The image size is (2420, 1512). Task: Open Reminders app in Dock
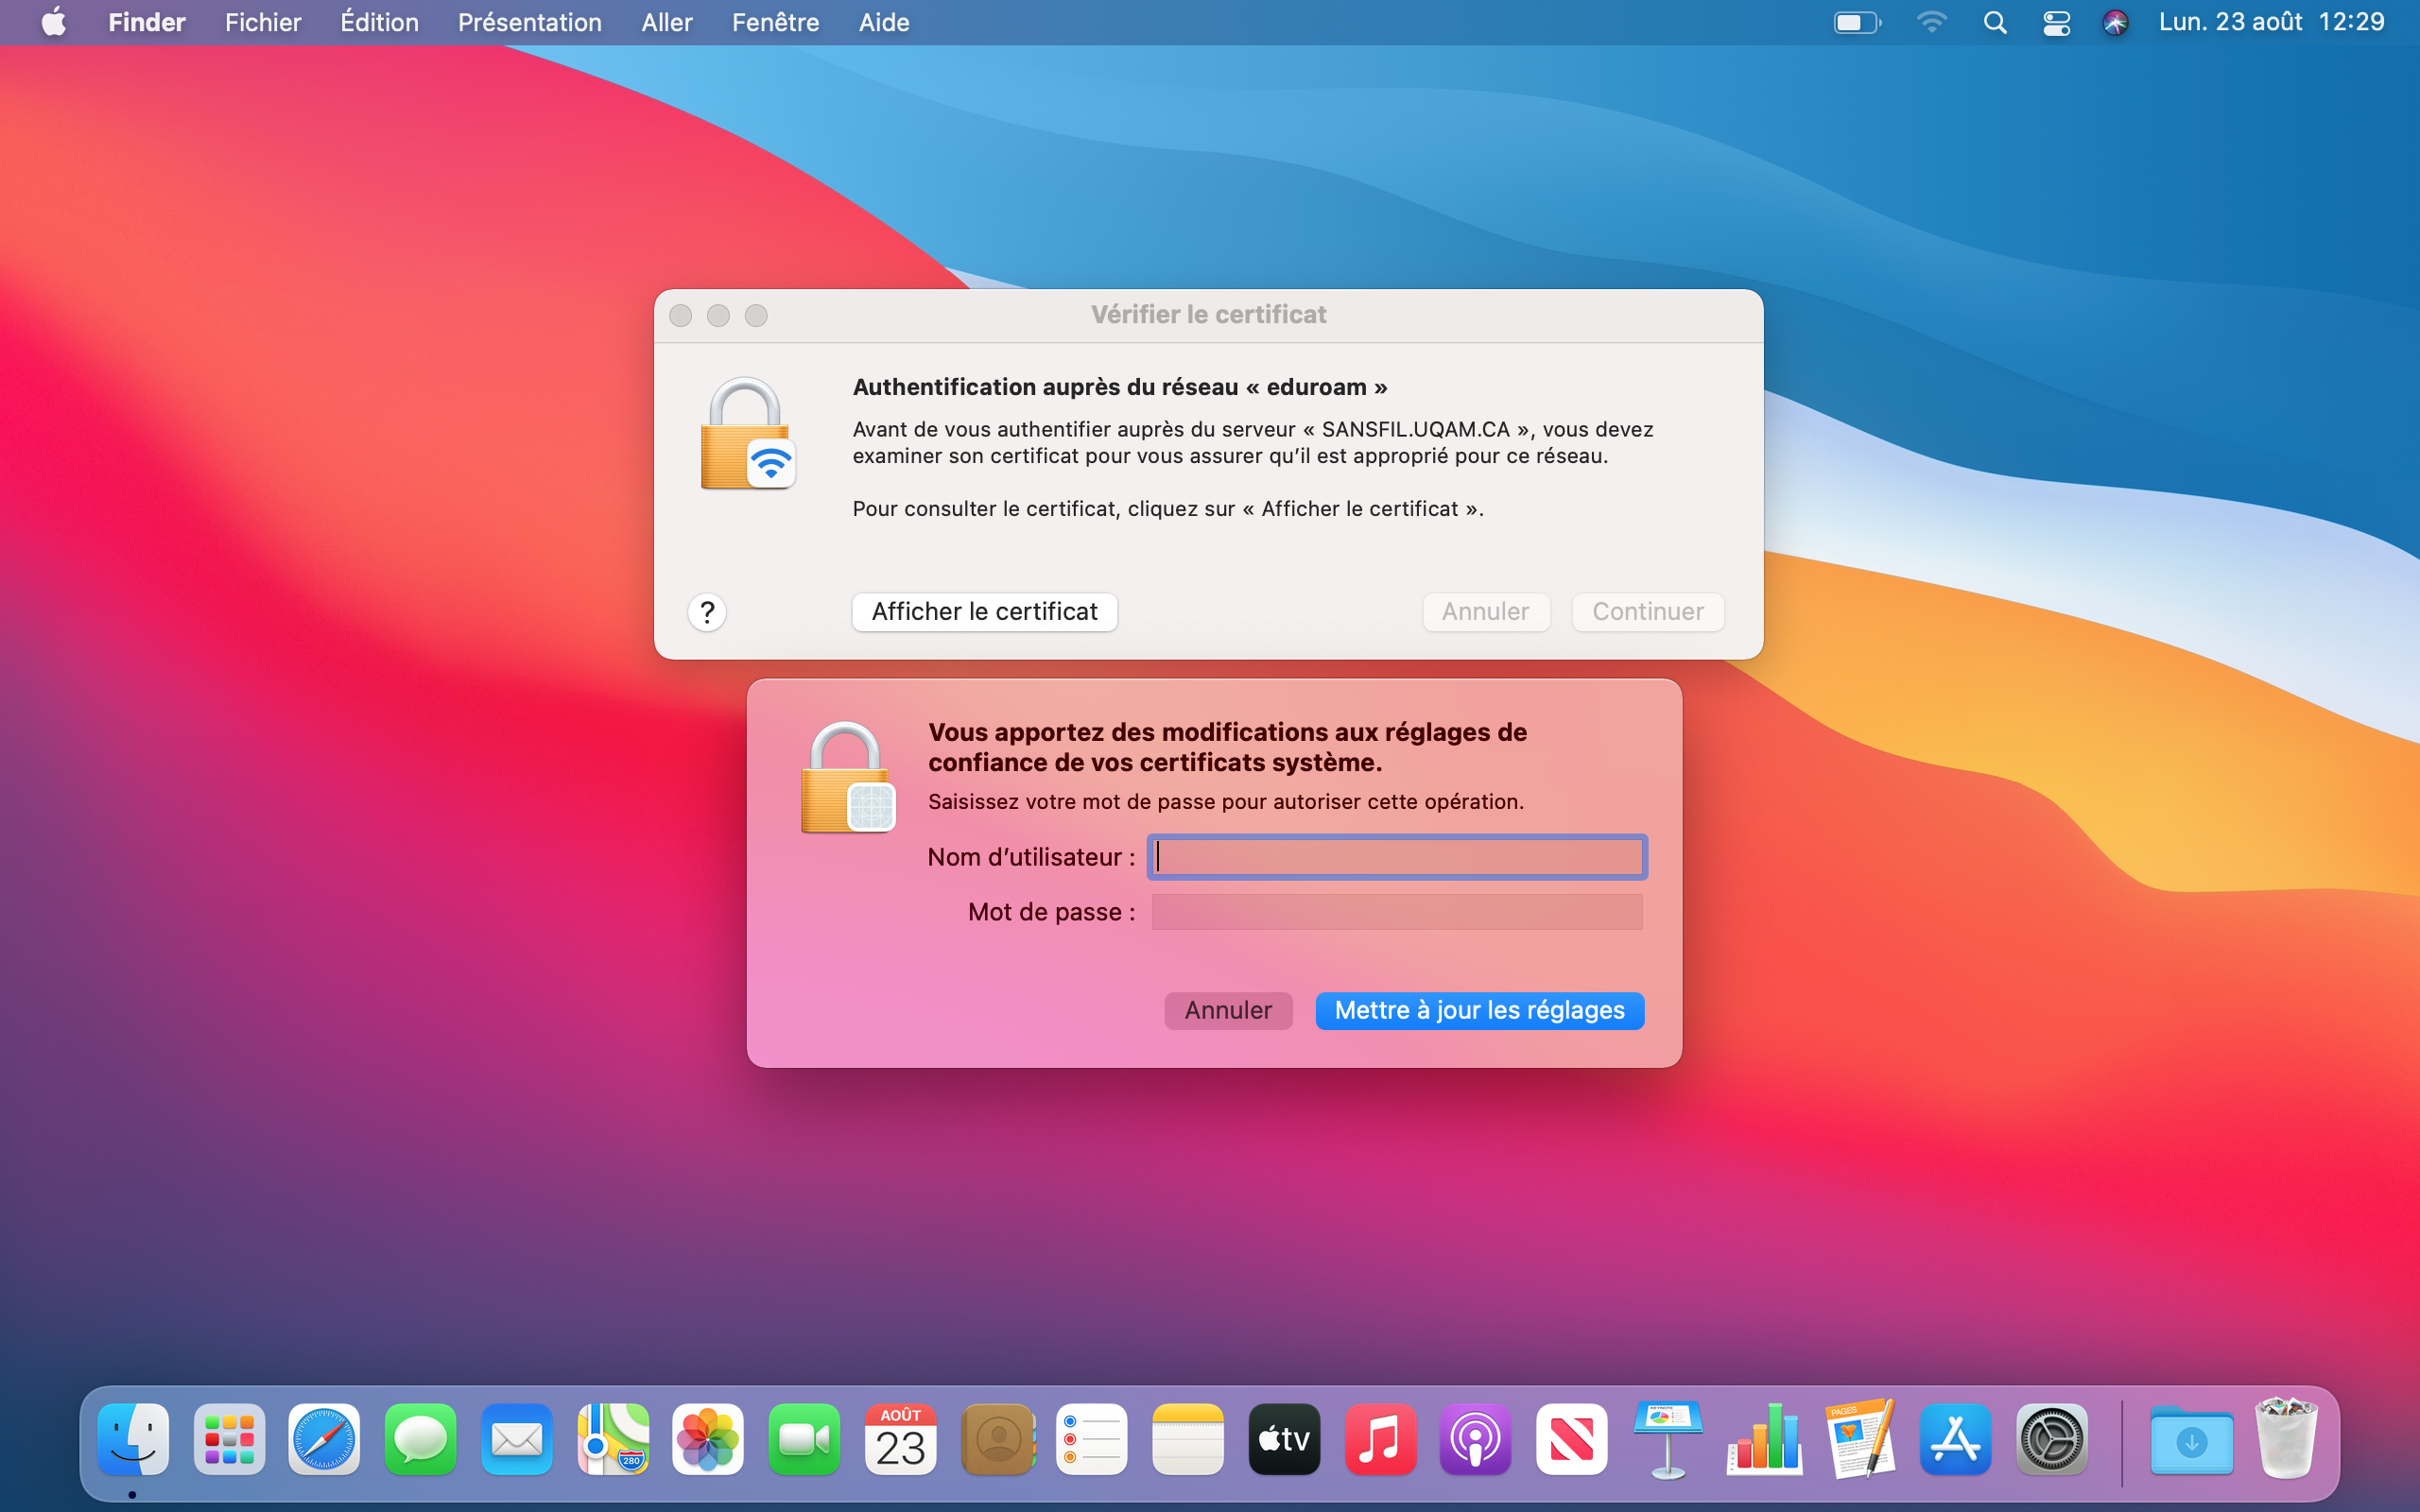coord(1092,1440)
